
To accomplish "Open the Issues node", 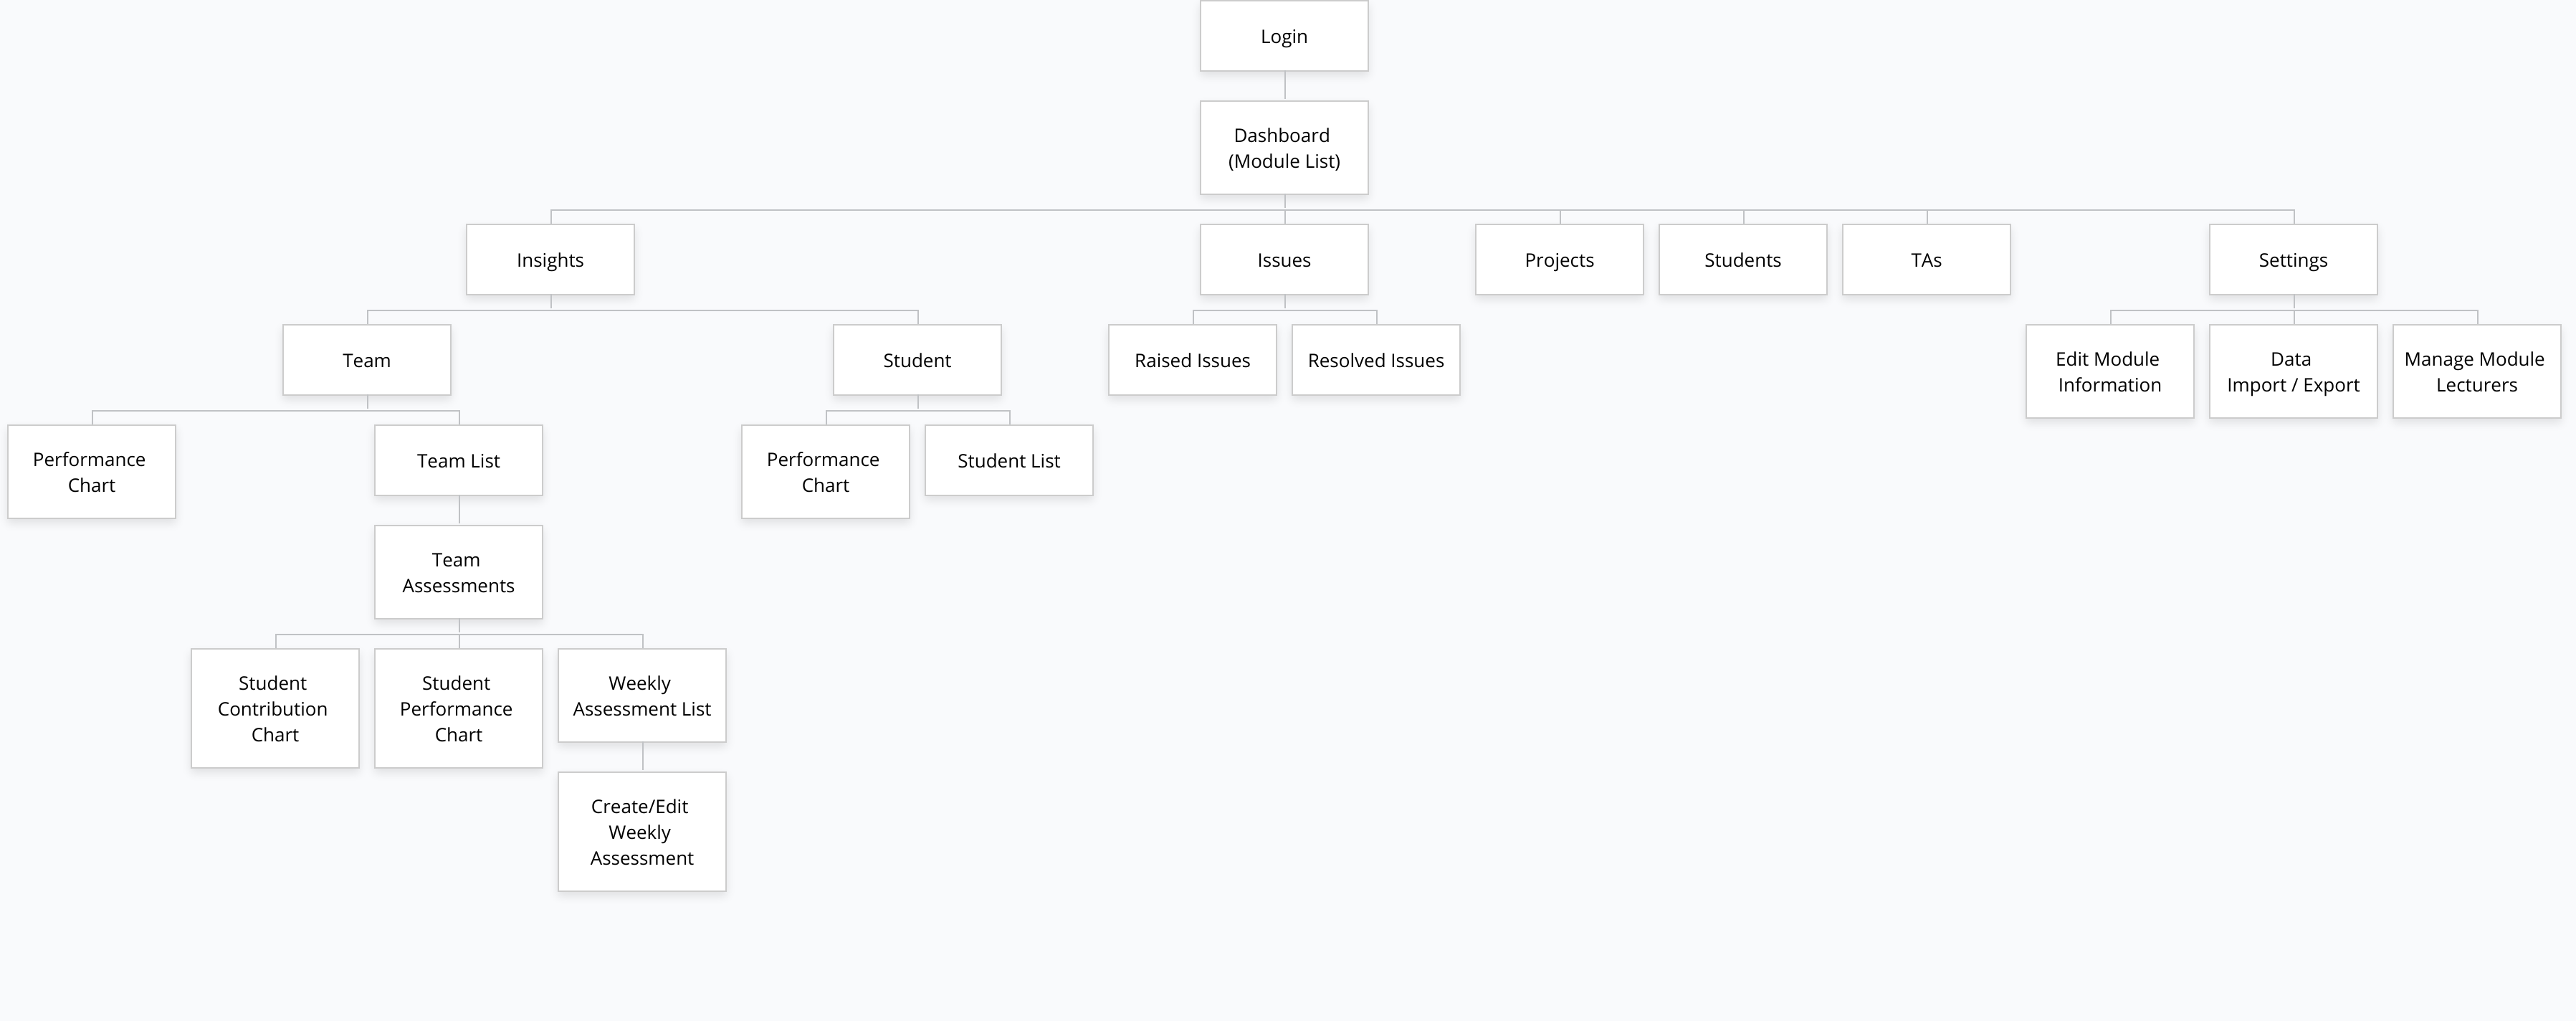I will 1284,260.
